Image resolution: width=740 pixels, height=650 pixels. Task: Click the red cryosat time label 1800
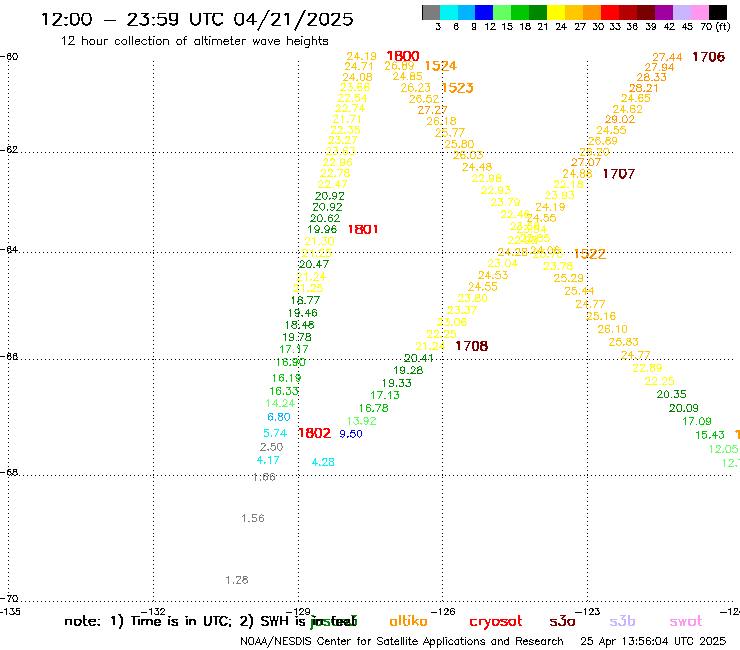(403, 56)
